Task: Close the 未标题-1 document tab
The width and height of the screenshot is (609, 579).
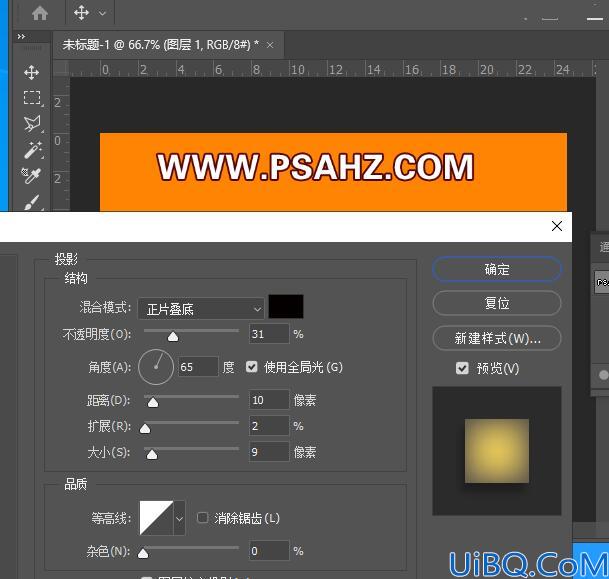Action: tap(270, 45)
